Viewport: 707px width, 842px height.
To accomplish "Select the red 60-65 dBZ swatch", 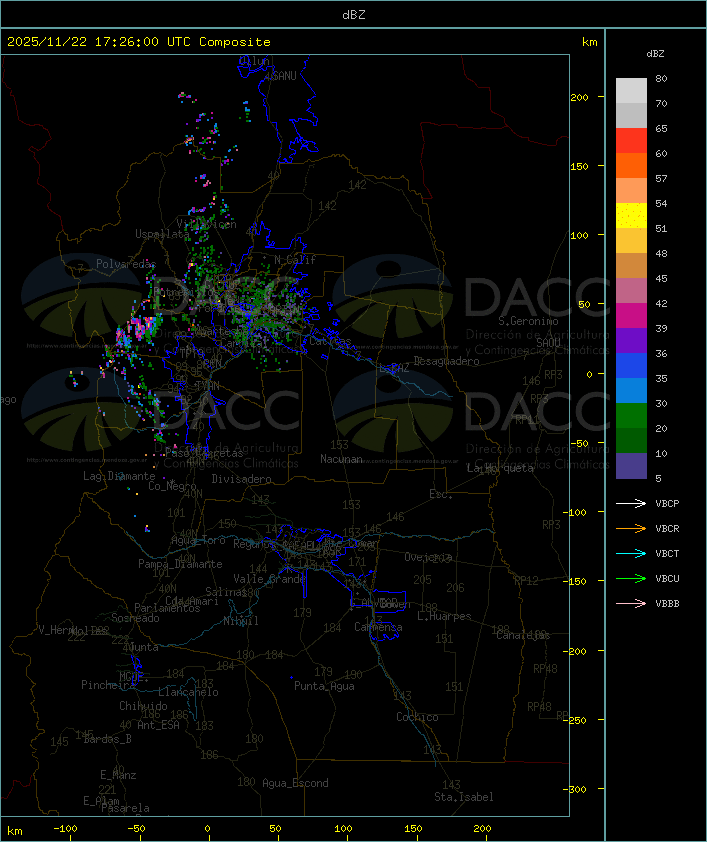I will (631, 140).
